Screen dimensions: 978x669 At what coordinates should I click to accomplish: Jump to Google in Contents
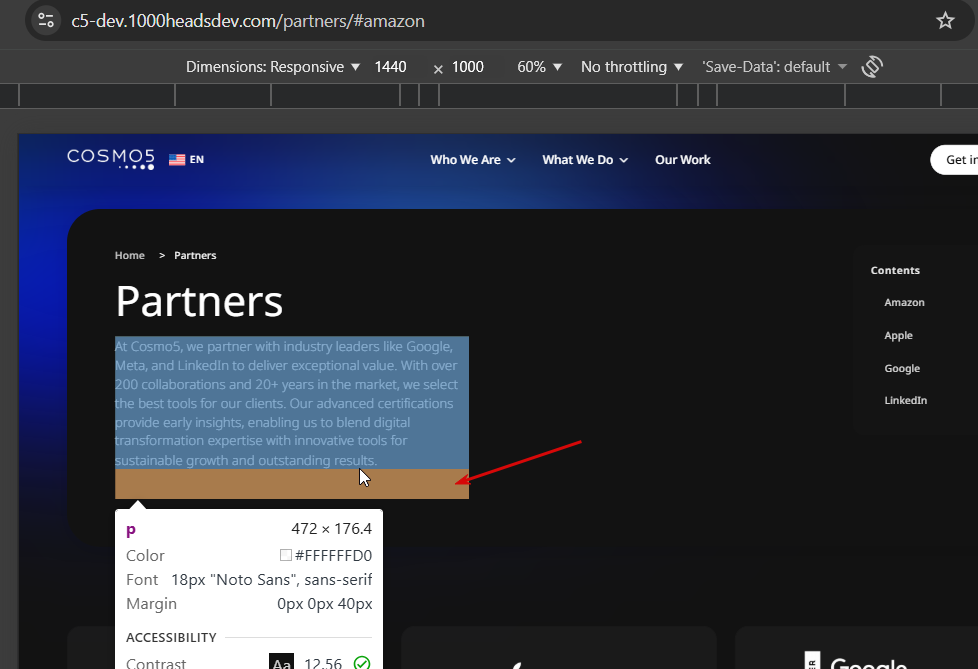point(902,368)
